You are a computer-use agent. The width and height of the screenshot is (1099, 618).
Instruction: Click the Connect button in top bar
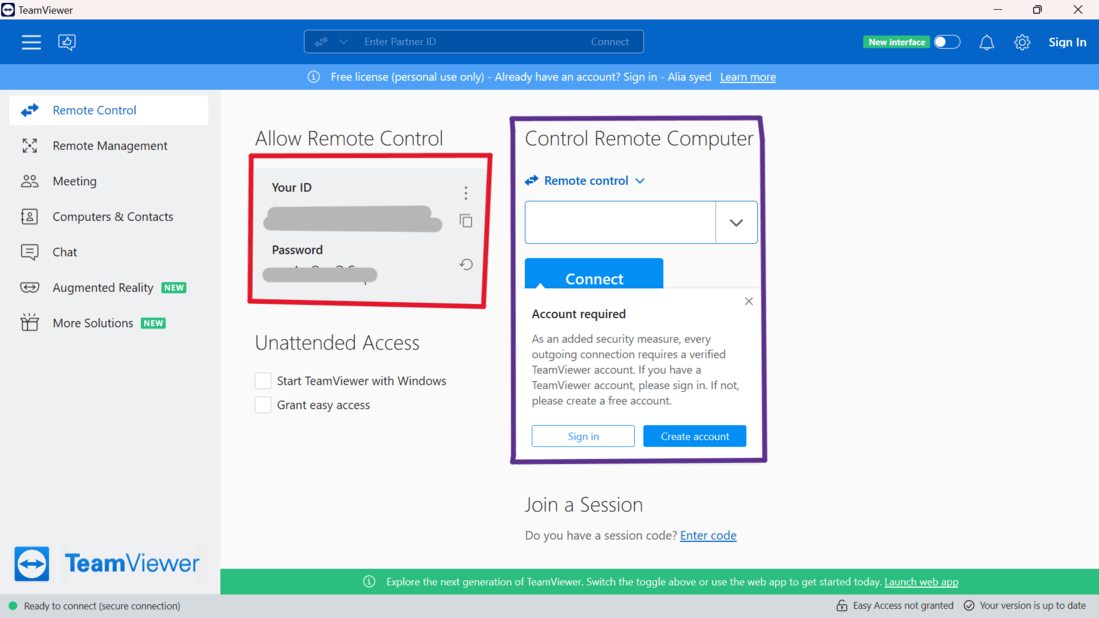(610, 42)
